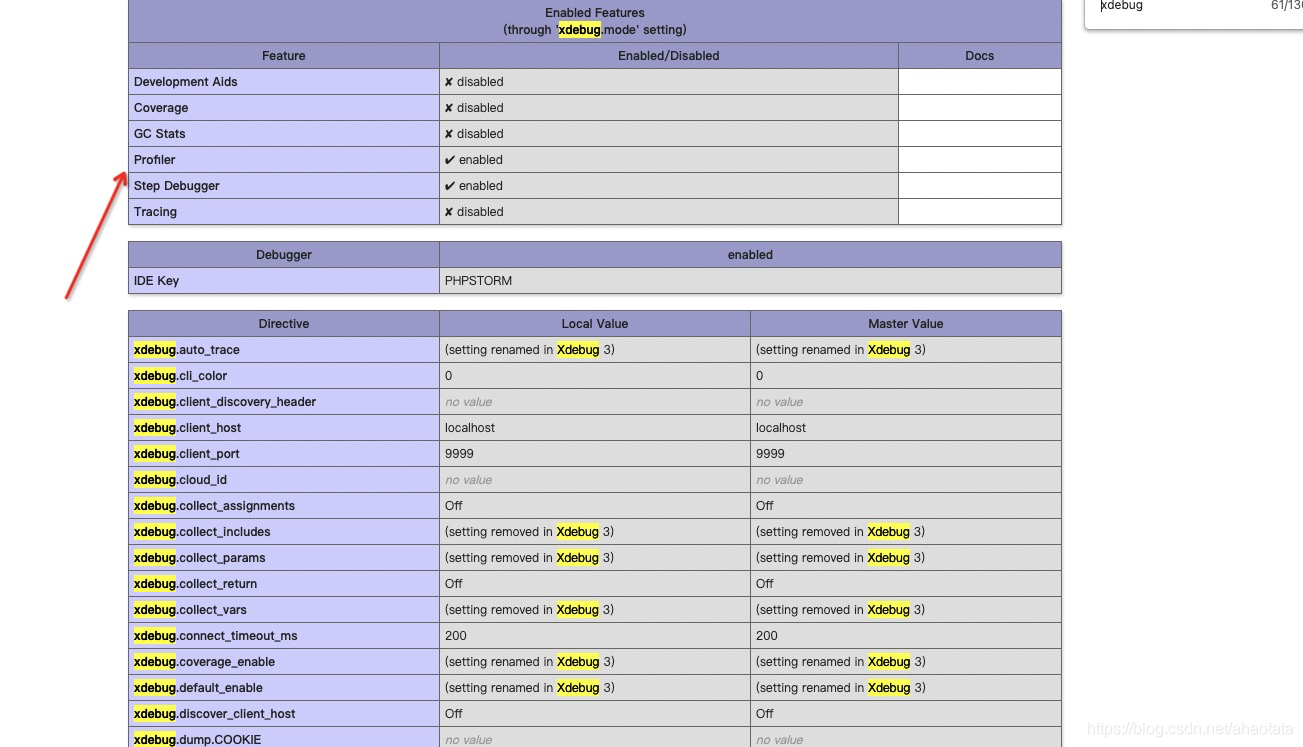
Task: Click the Directive column header
Action: coord(284,324)
